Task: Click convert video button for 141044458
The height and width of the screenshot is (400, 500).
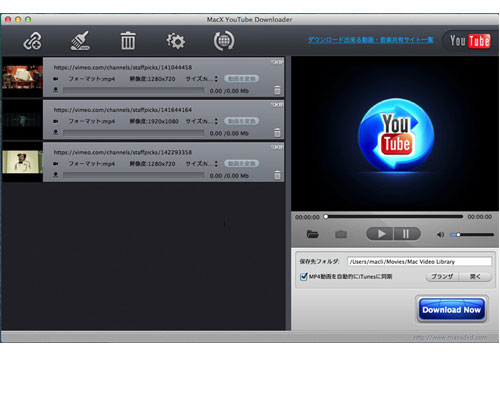Action: tap(242, 79)
